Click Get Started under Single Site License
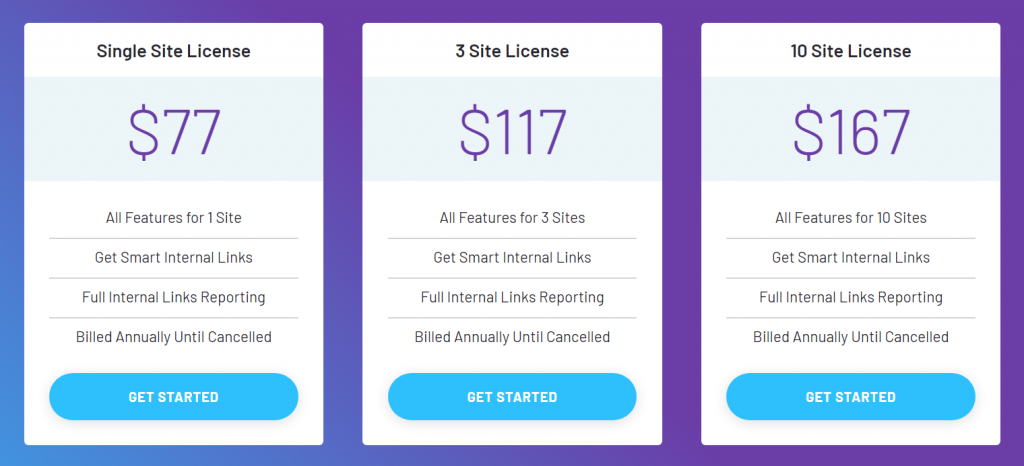This screenshot has height=466, width=1024. click(173, 397)
